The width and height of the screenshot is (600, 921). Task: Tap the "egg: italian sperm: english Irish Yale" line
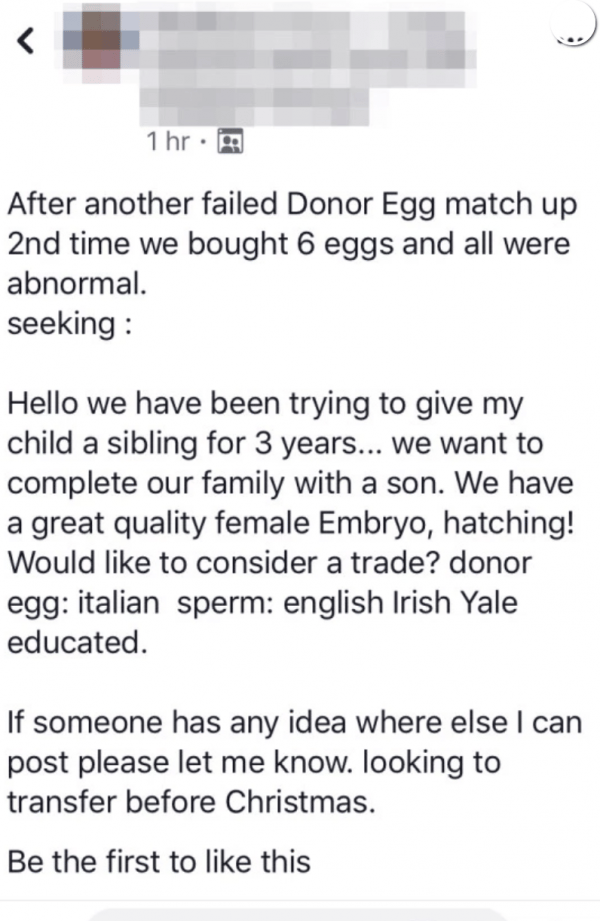263,604
